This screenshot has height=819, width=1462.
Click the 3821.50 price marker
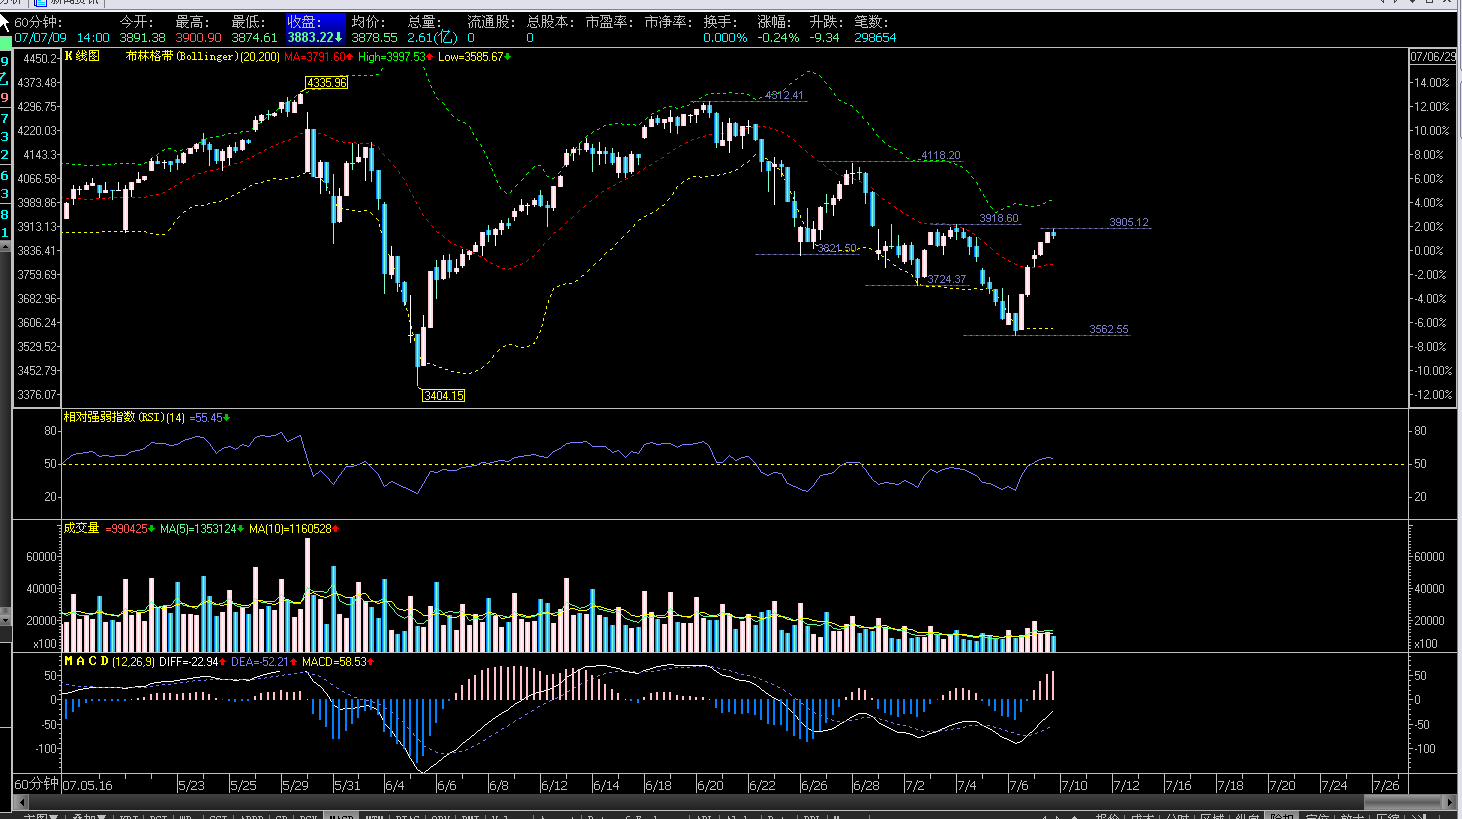coord(836,249)
